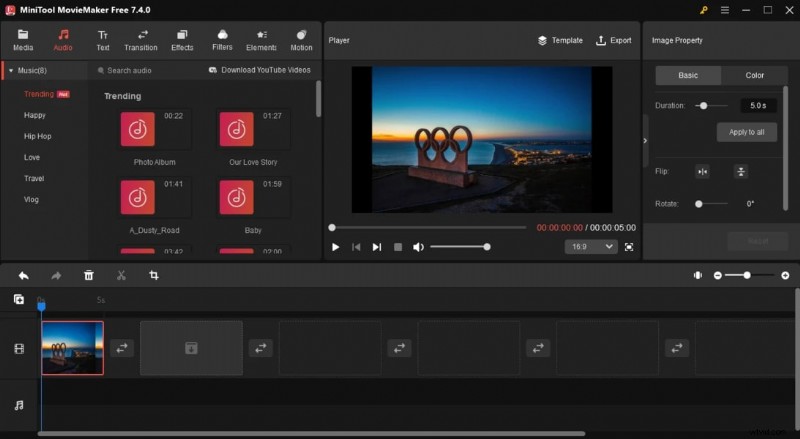800x439 pixels.
Task: Select the Vlog music category
Action: (31, 200)
